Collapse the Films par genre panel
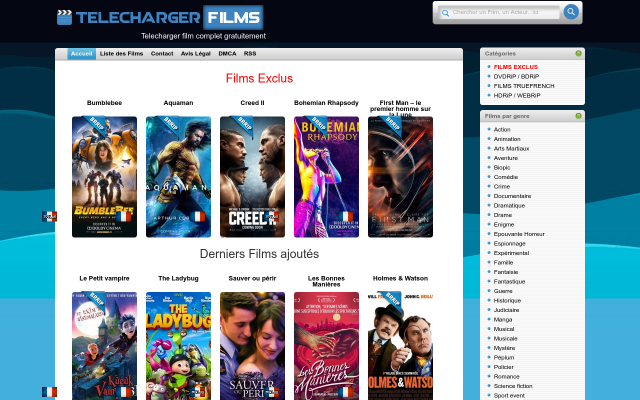The image size is (640, 400). click(578, 116)
